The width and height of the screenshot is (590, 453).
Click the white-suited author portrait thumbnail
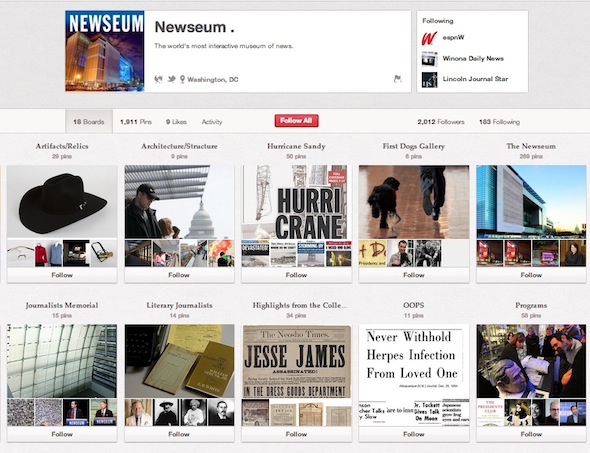[x=138, y=413]
